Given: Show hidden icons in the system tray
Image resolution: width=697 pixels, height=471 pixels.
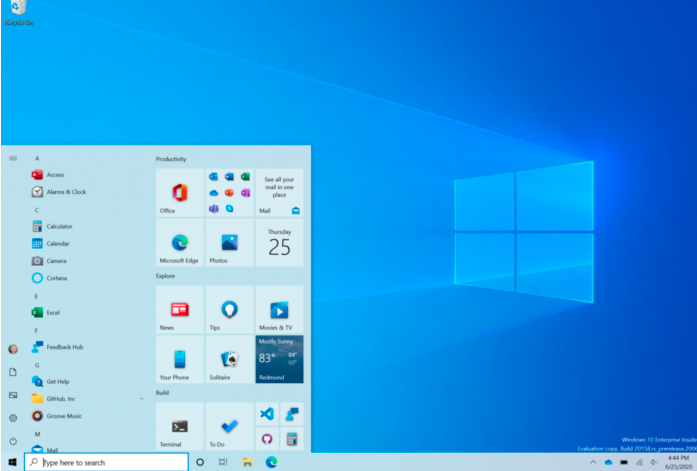Looking at the screenshot, I should point(593,462).
